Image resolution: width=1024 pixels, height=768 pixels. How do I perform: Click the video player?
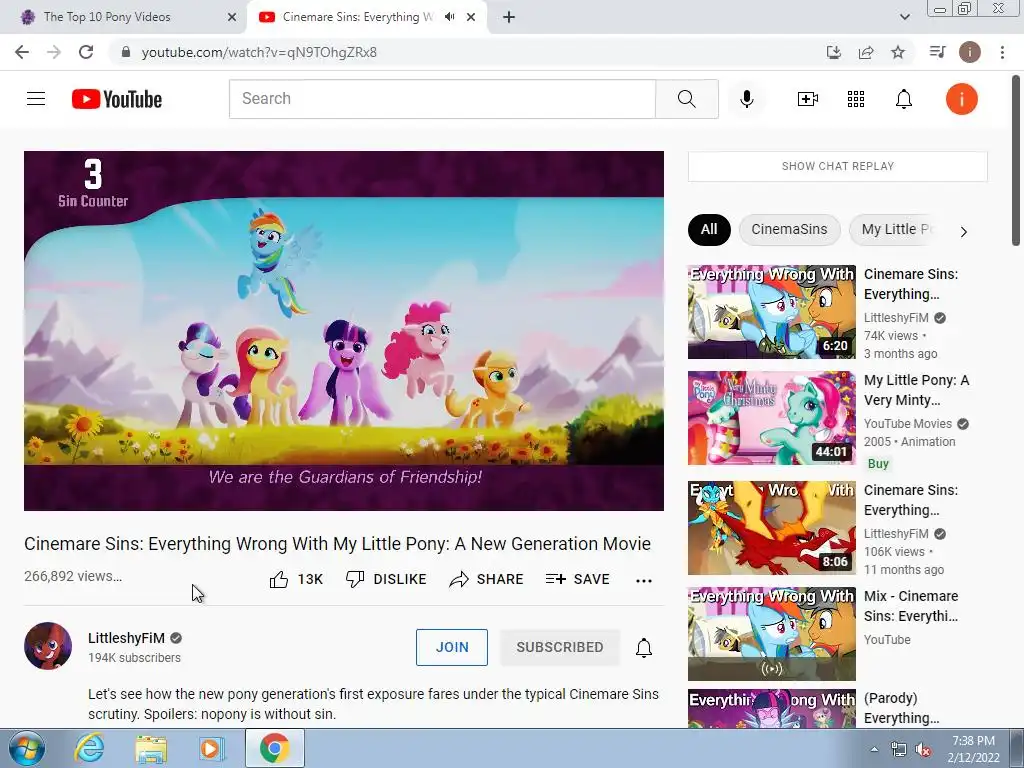point(344,330)
